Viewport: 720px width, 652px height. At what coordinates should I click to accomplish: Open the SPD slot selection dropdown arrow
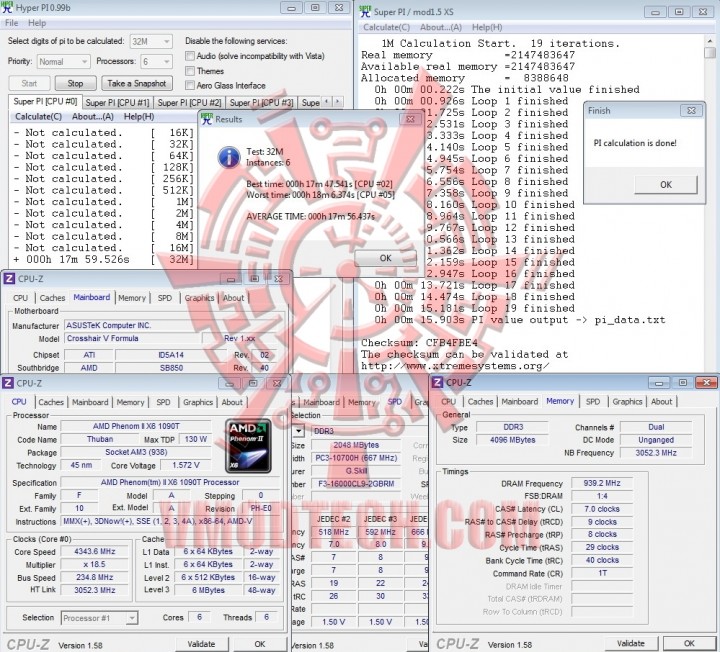[299, 431]
